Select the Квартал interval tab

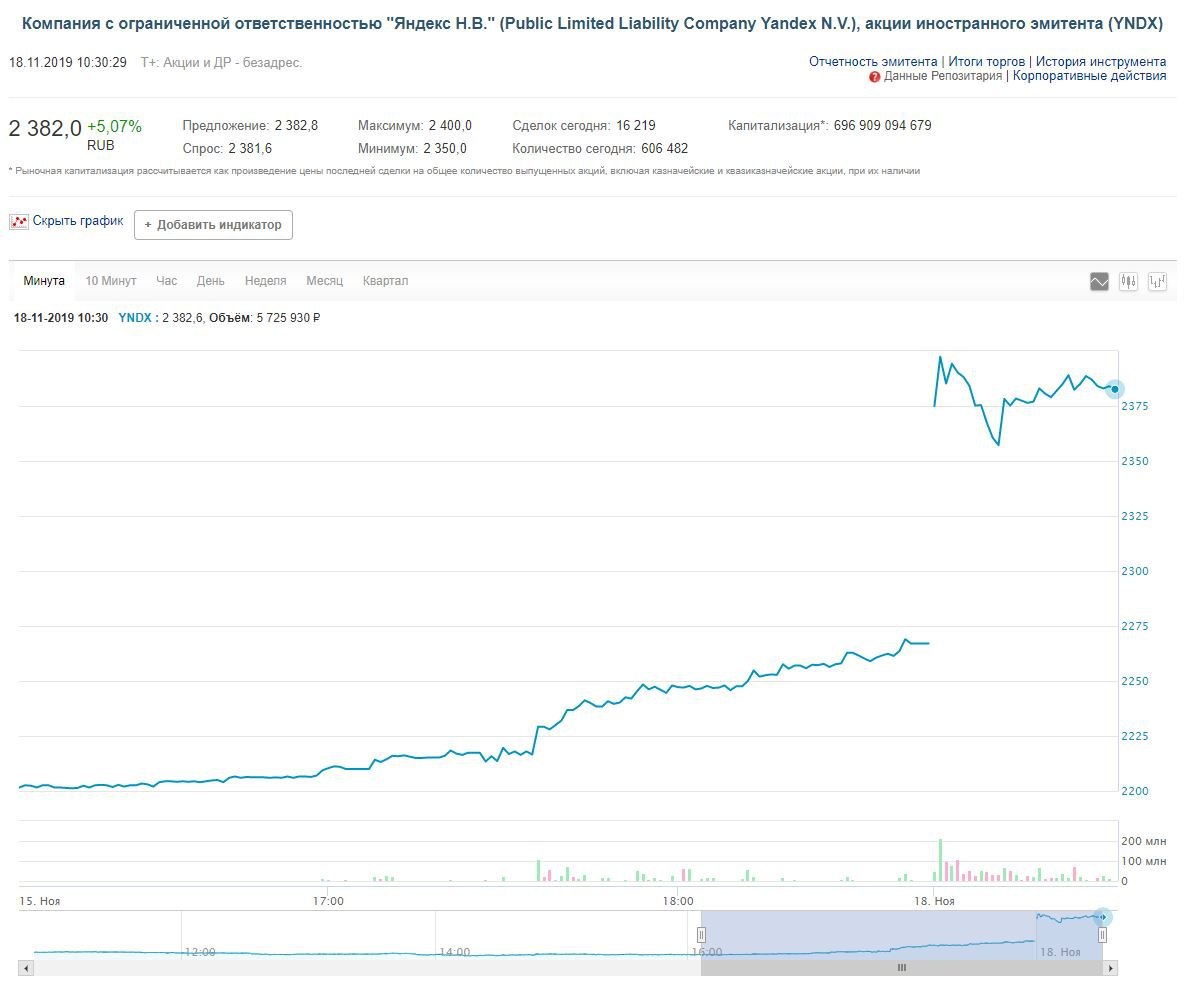point(385,281)
